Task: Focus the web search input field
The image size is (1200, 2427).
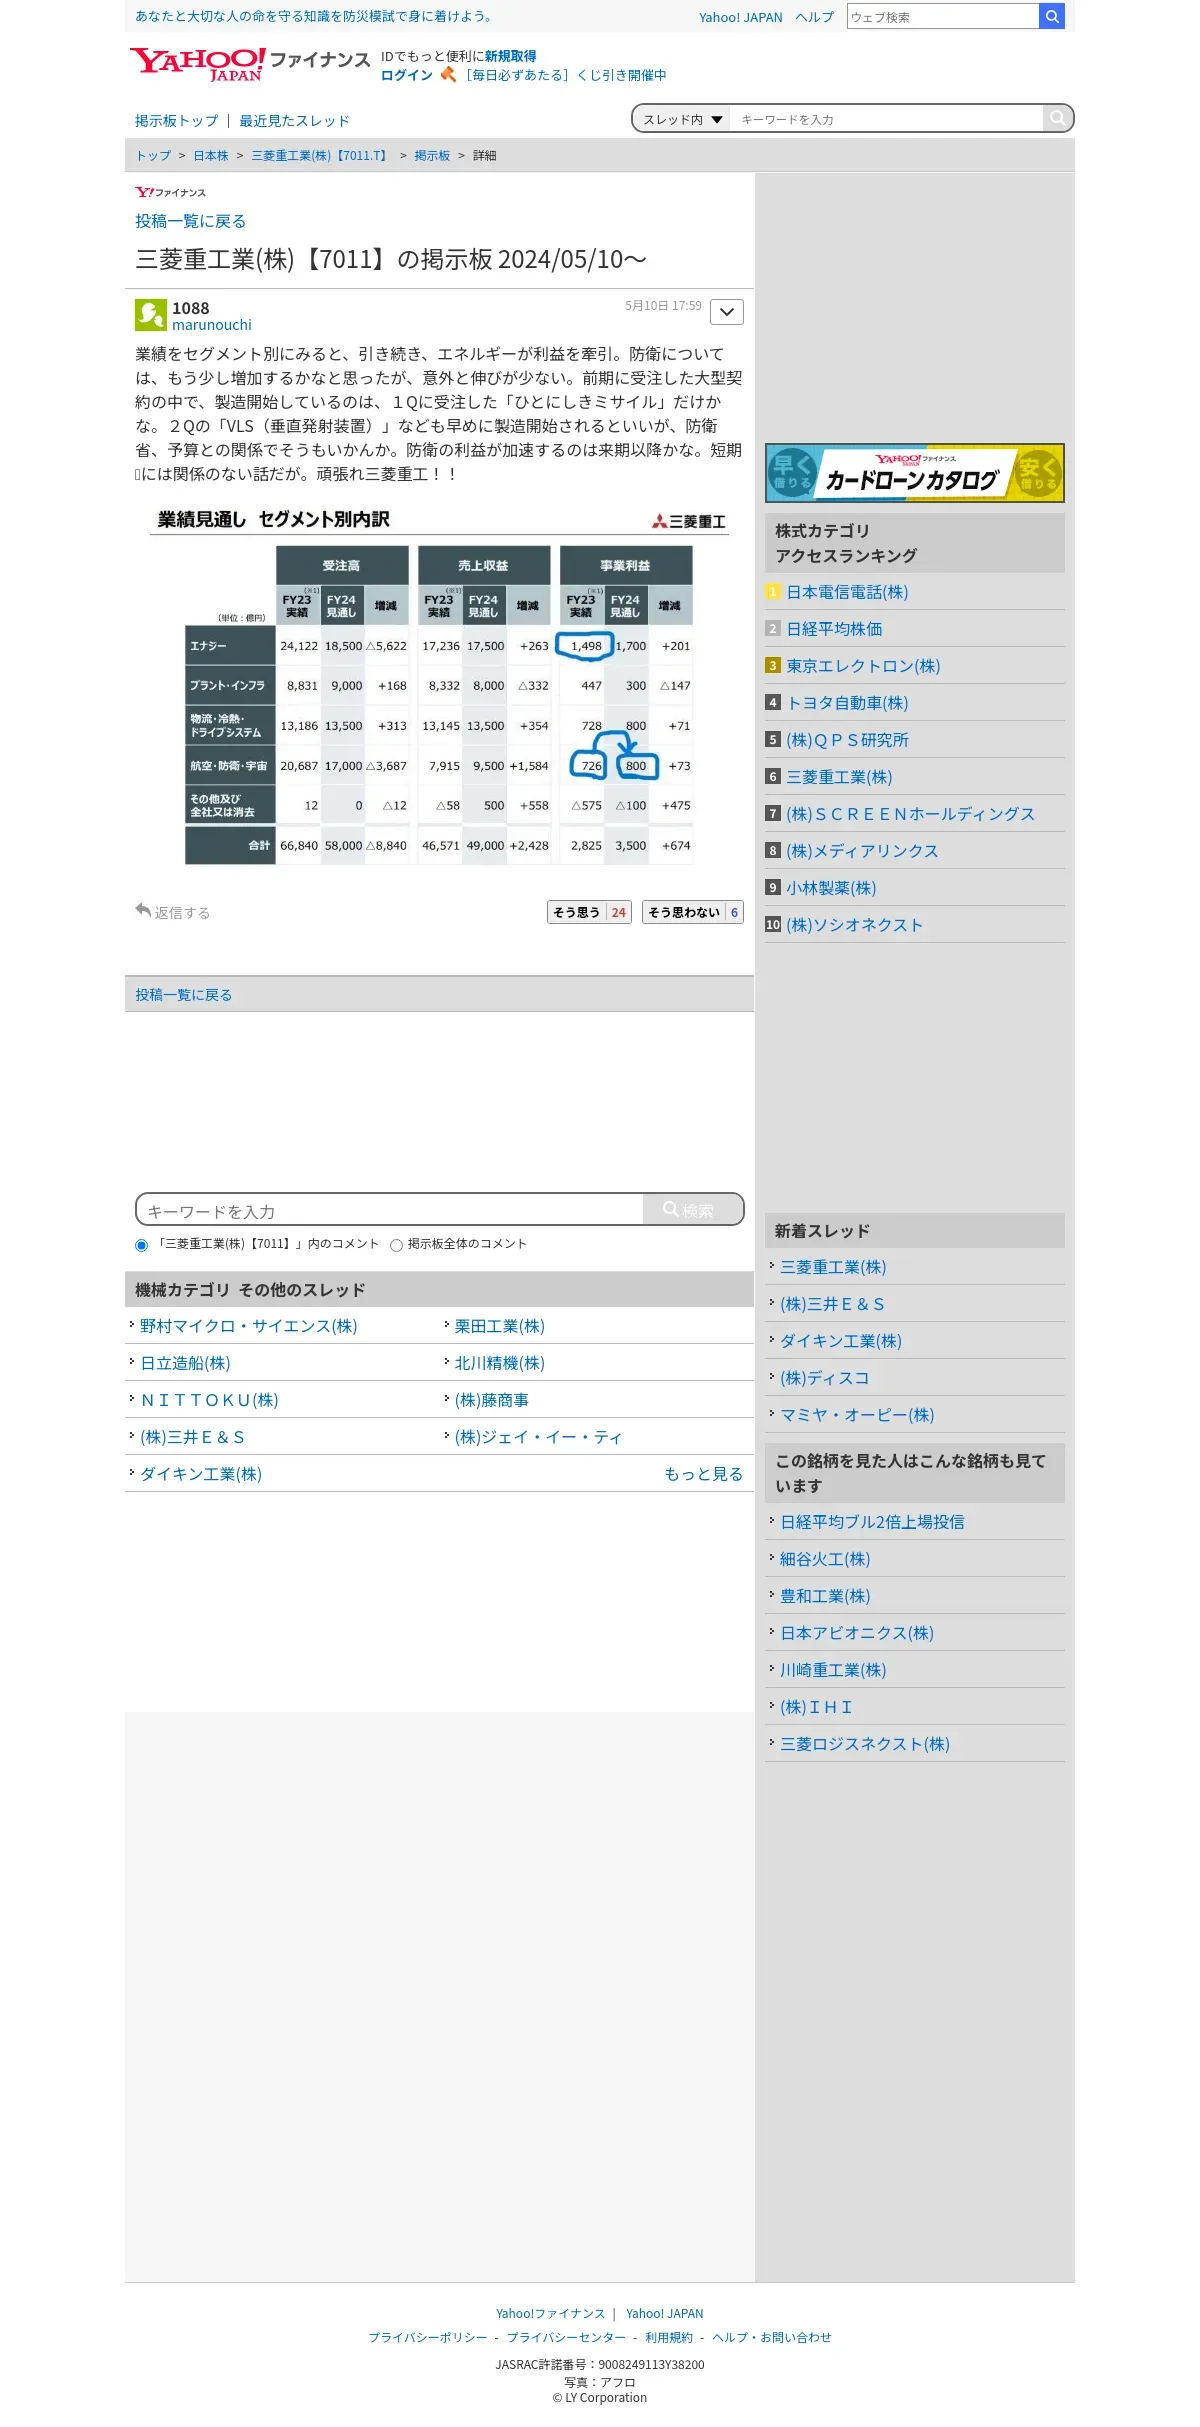Action: pyautogui.click(x=943, y=16)
